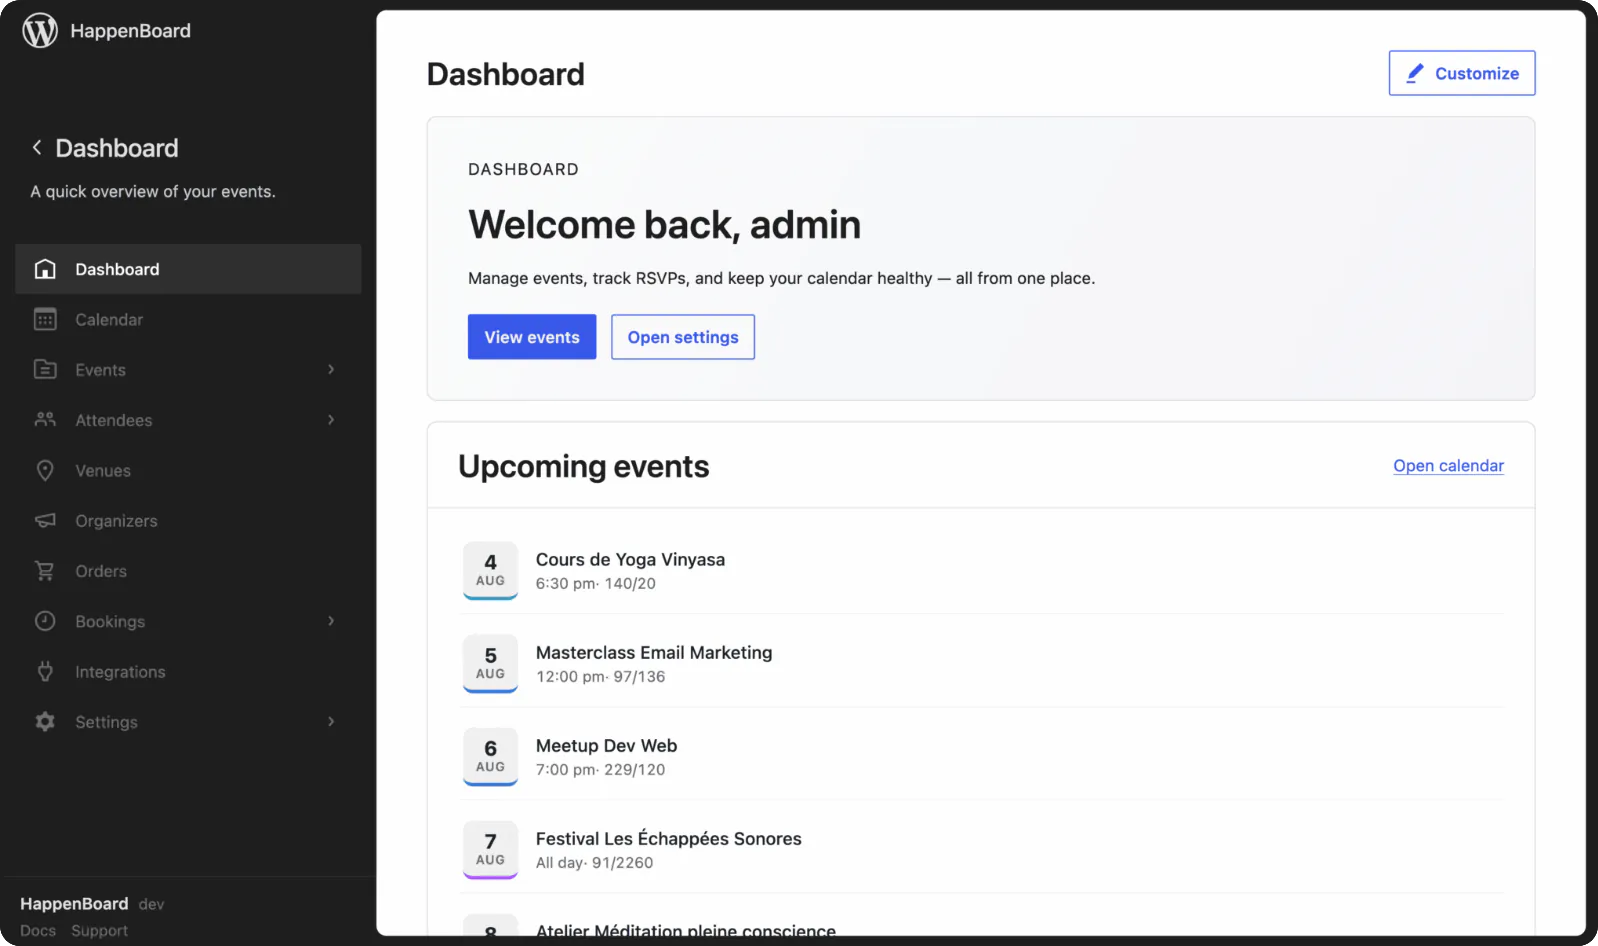This screenshot has width=1598, height=946.
Task: Click the pencil icon in Customize button
Action: 1415,73
